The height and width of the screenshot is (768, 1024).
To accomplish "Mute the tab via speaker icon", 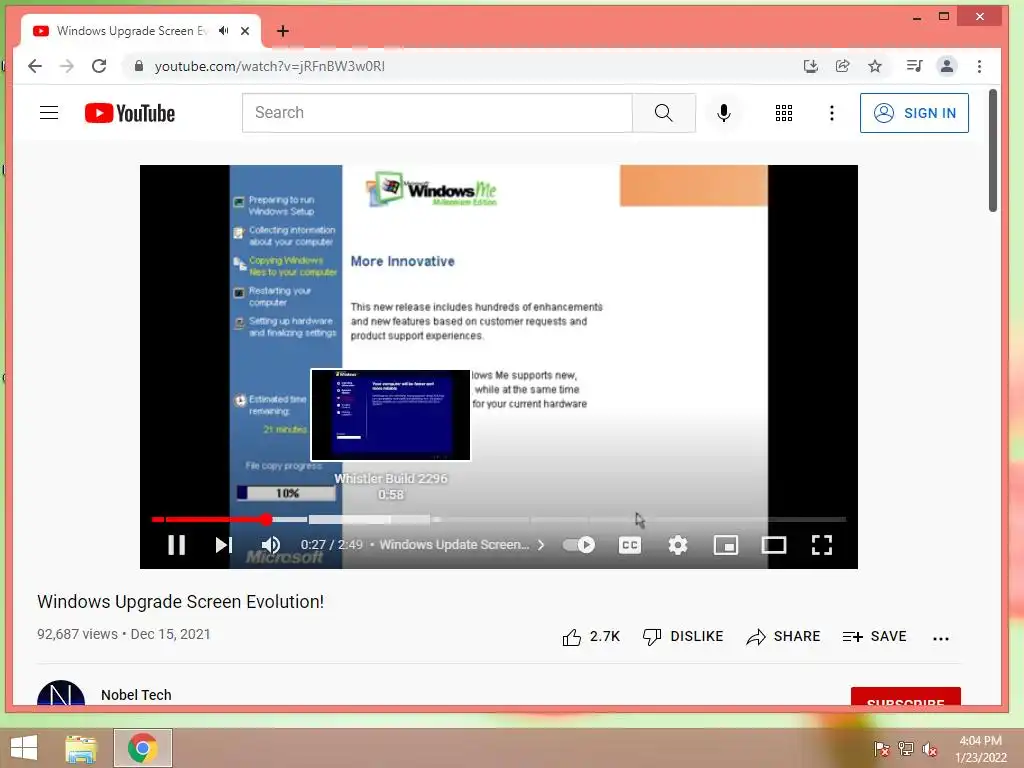I will point(223,31).
